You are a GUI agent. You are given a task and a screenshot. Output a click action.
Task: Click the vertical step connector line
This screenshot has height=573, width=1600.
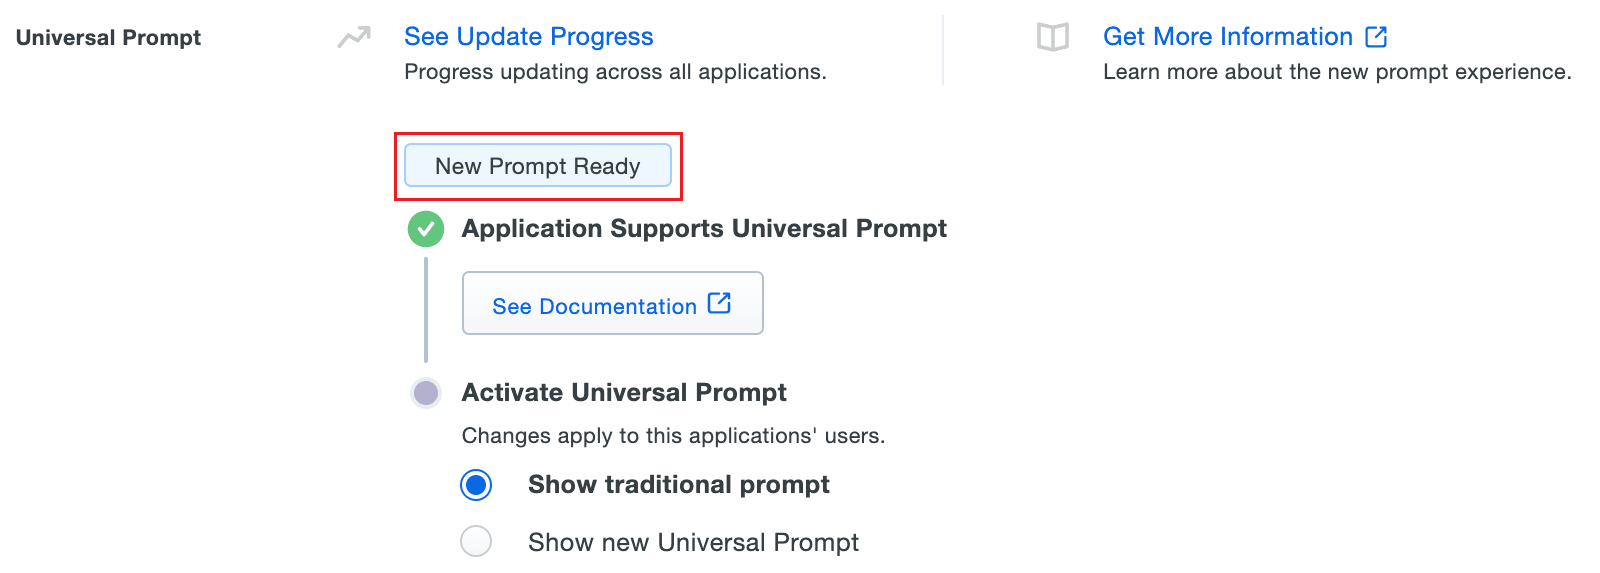426,310
